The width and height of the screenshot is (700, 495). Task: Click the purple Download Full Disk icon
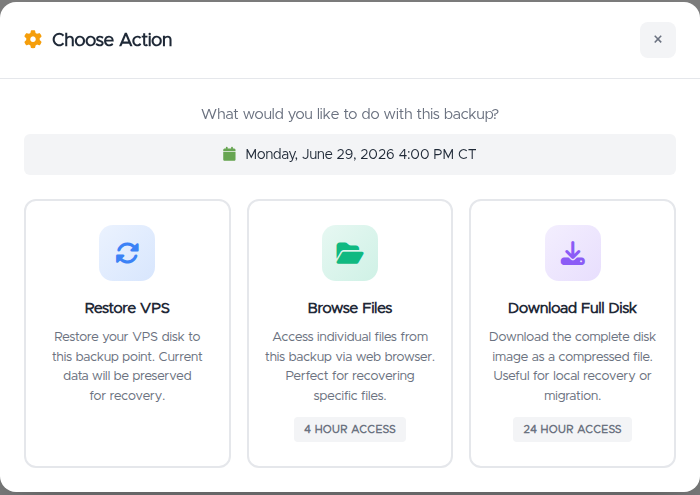pyautogui.click(x=573, y=253)
